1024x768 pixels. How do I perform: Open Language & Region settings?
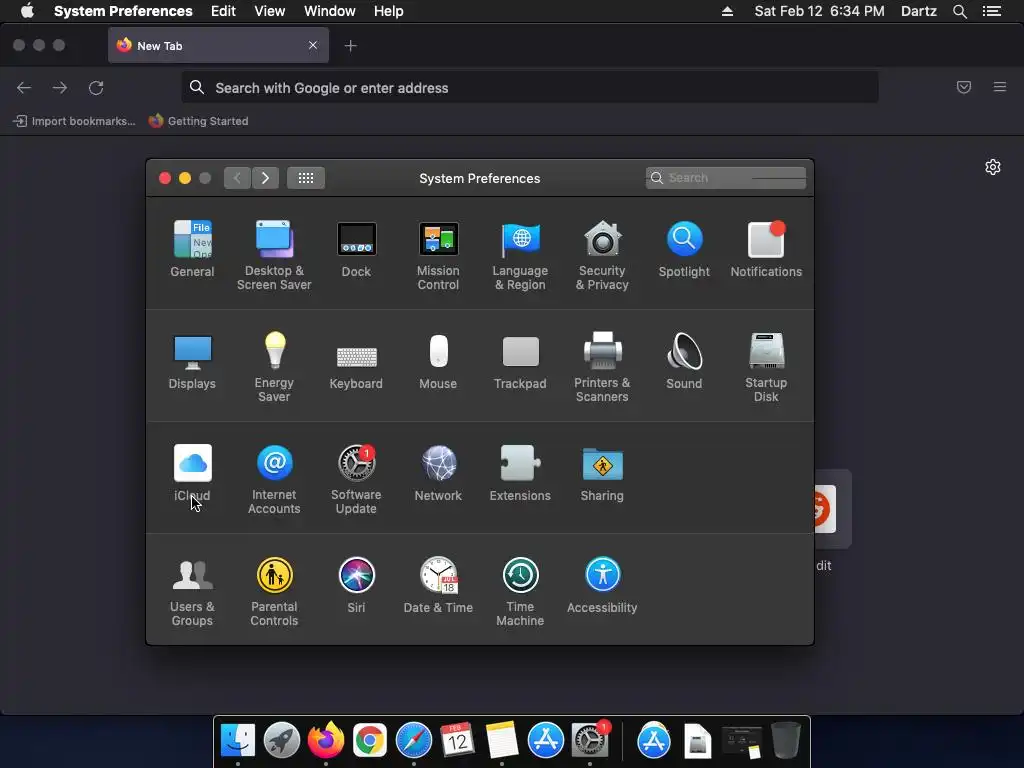tap(520, 255)
